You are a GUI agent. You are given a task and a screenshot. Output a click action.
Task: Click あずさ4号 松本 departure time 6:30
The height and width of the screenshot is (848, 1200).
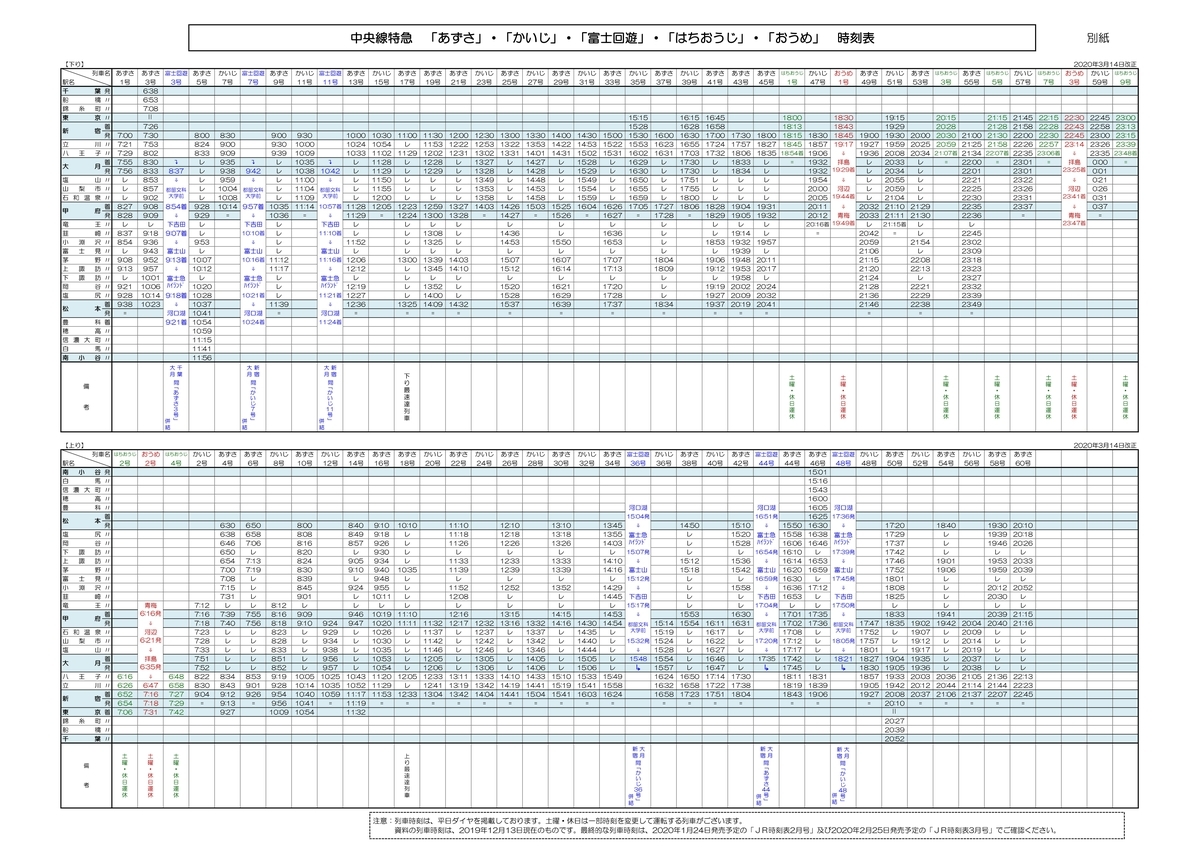228,525
